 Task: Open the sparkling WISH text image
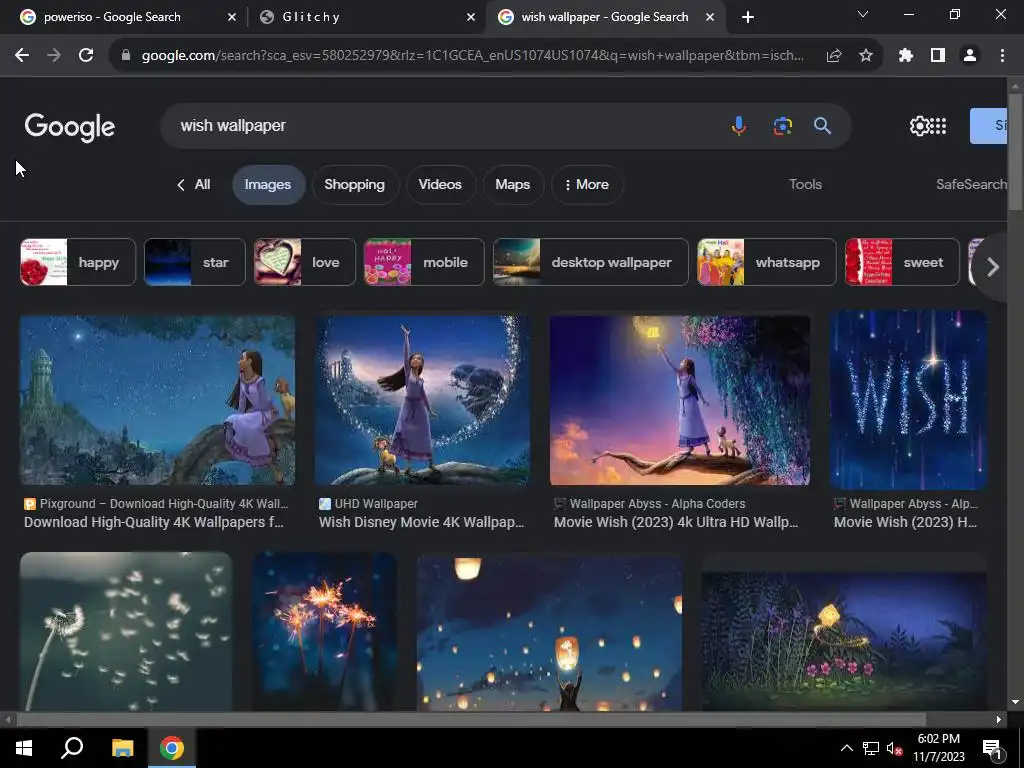[x=908, y=400]
